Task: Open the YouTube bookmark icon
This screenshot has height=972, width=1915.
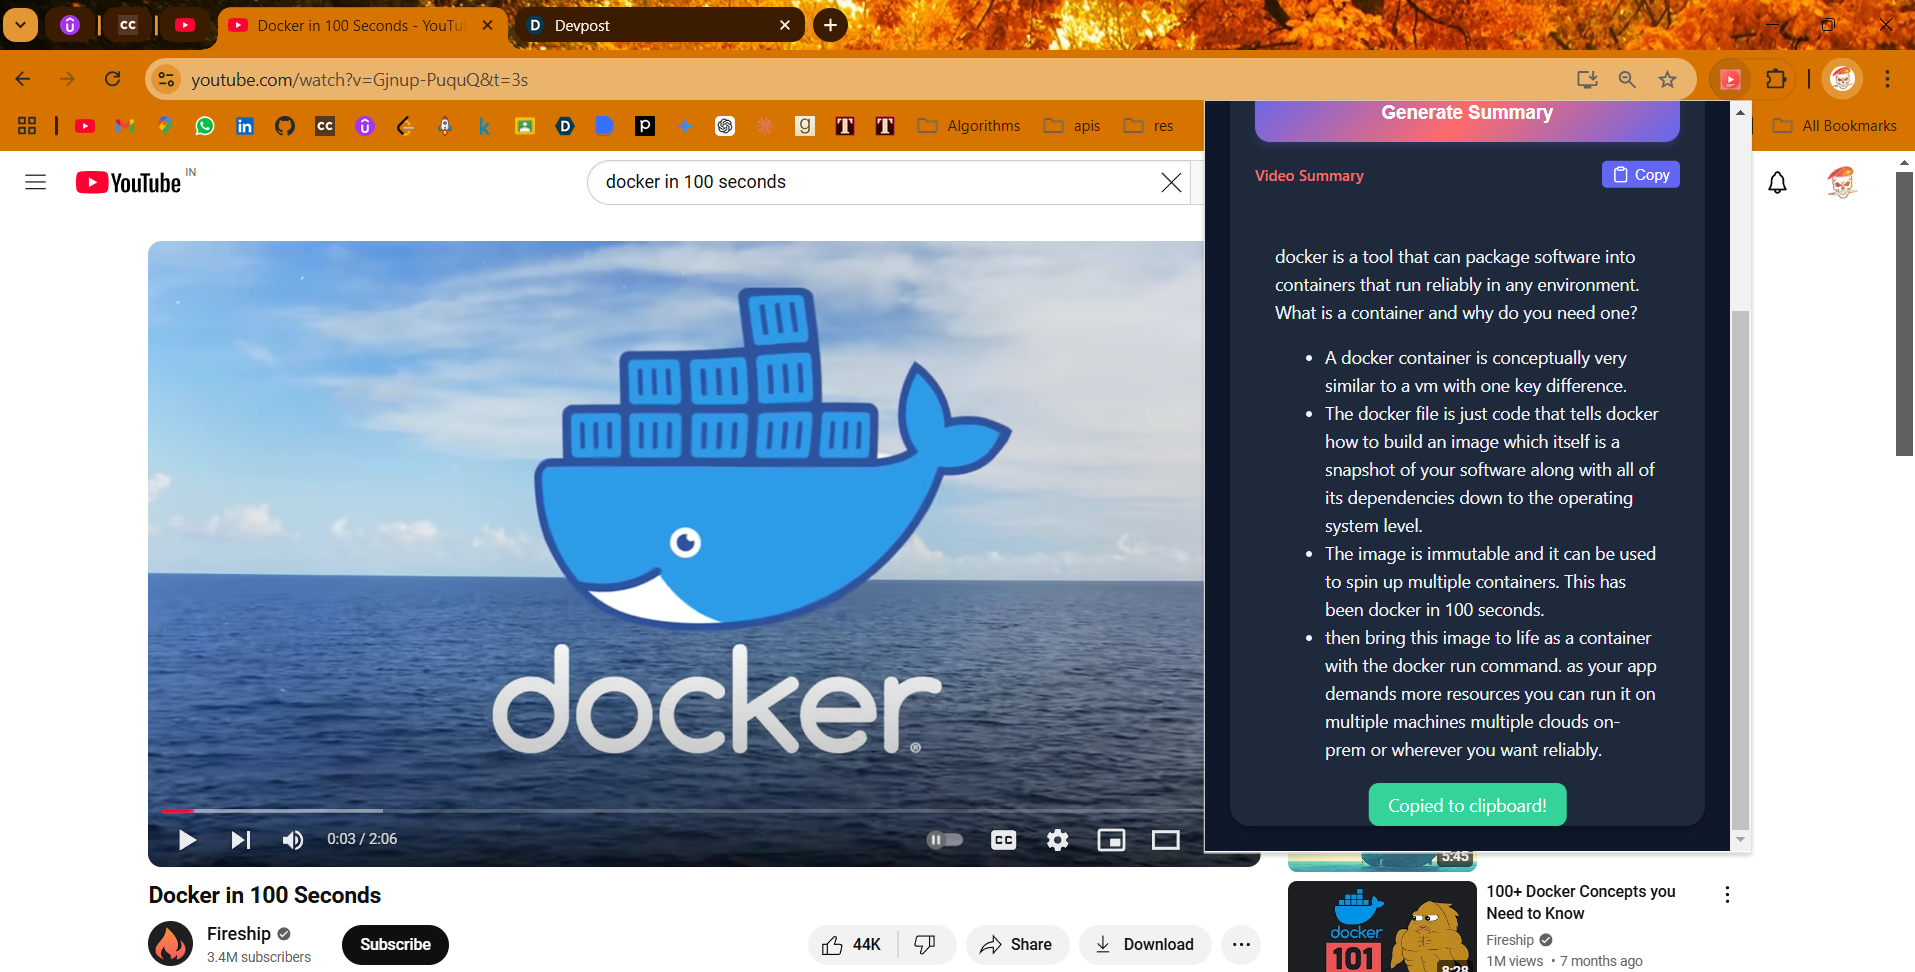Action: pyautogui.click(x=85, y=126)
